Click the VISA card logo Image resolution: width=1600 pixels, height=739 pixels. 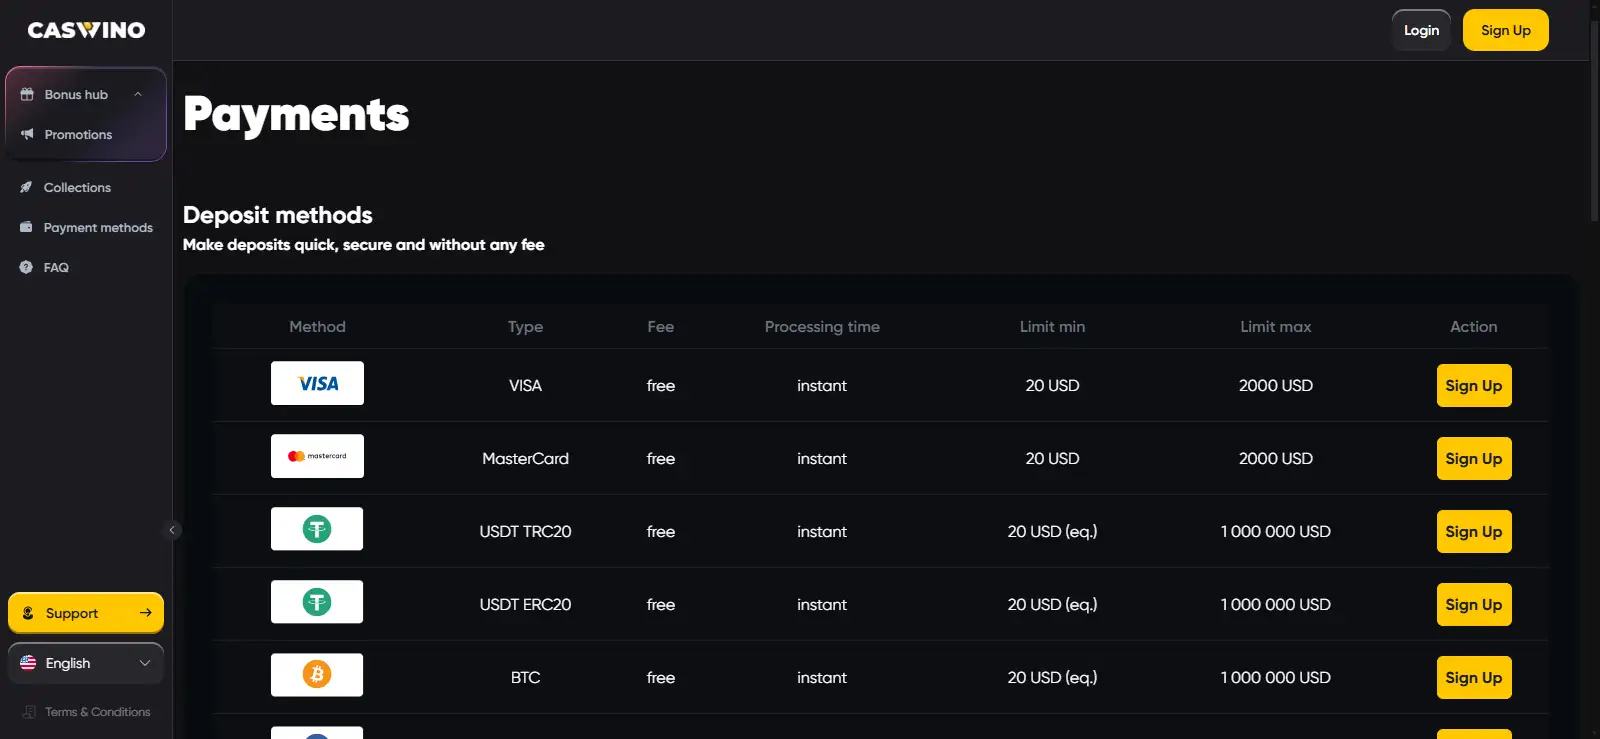(x=317, y=383)
